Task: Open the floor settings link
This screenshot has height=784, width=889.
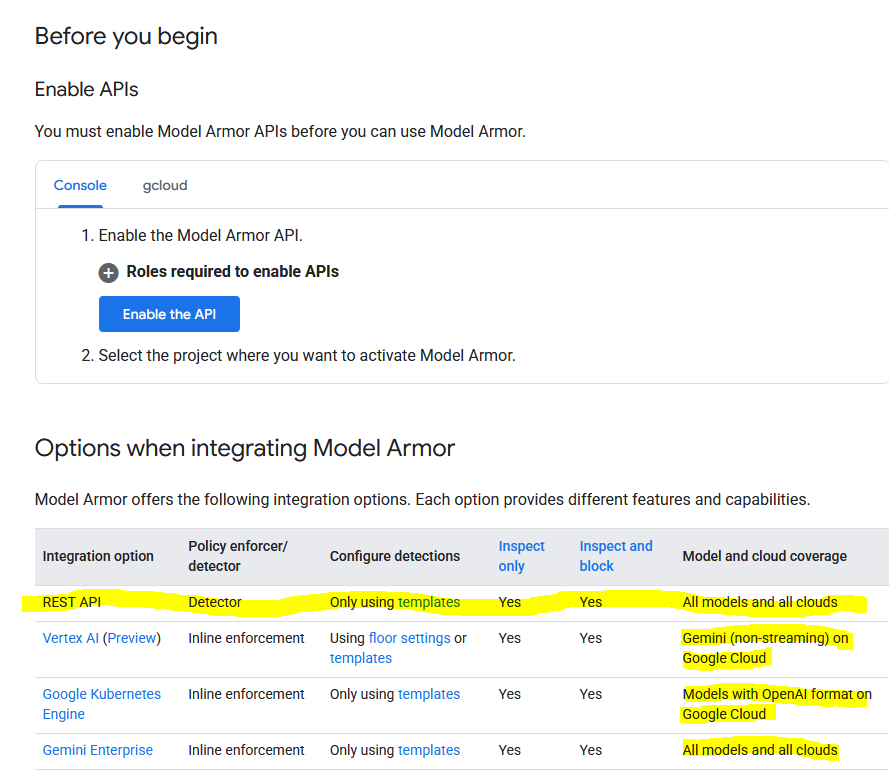Action: click(x=409, y=638)
